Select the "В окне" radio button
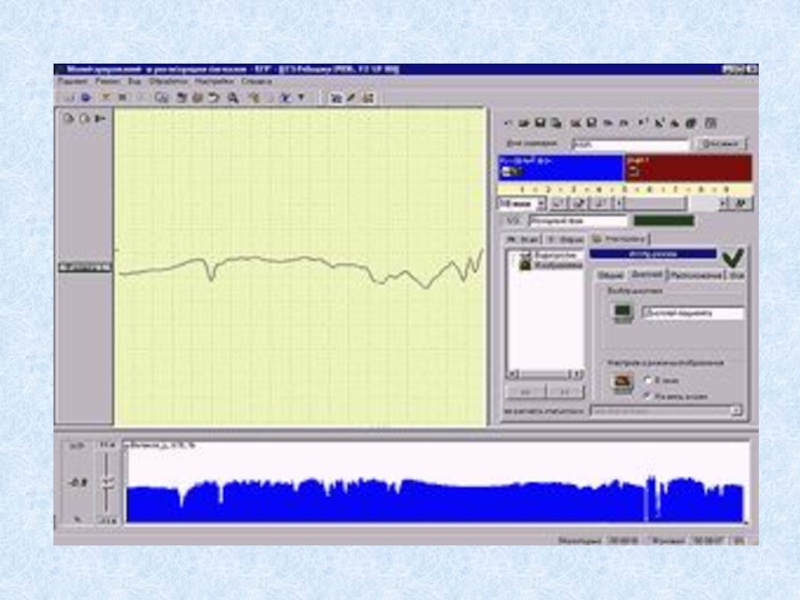The height and width of the screenshot is (600, 800). point(648,381)
